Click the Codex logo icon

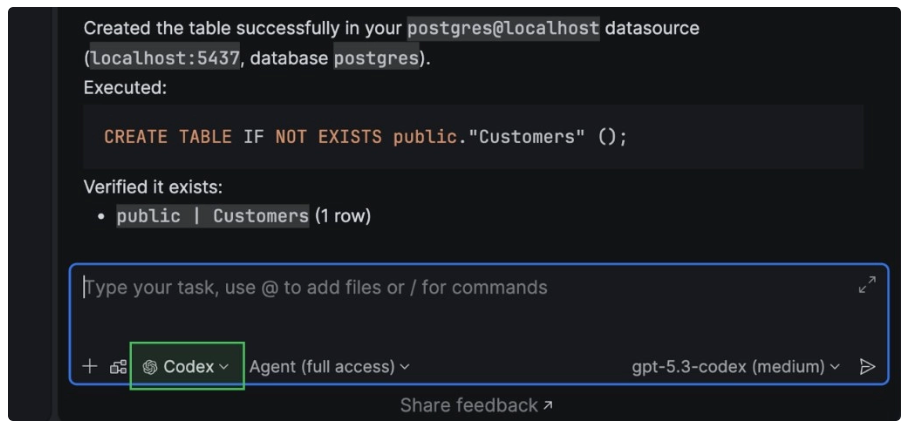(x=150, y=367)
